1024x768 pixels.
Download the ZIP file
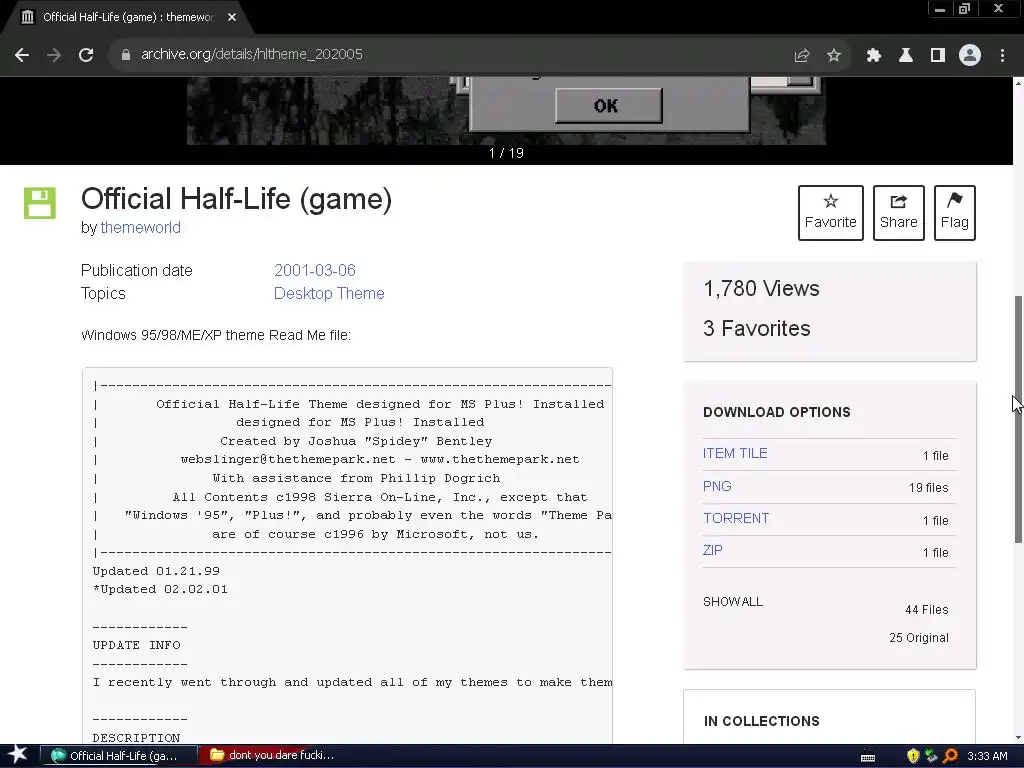[712, 550]
